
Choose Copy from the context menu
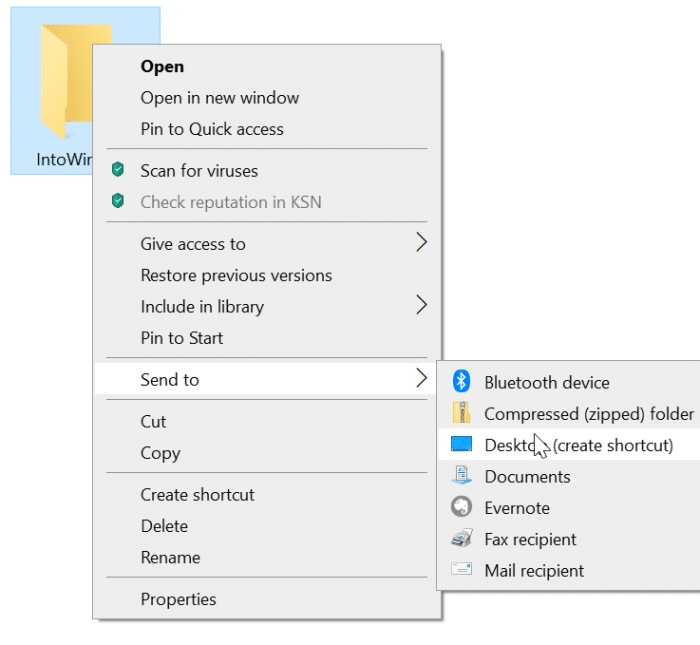(x=267, y=453)
